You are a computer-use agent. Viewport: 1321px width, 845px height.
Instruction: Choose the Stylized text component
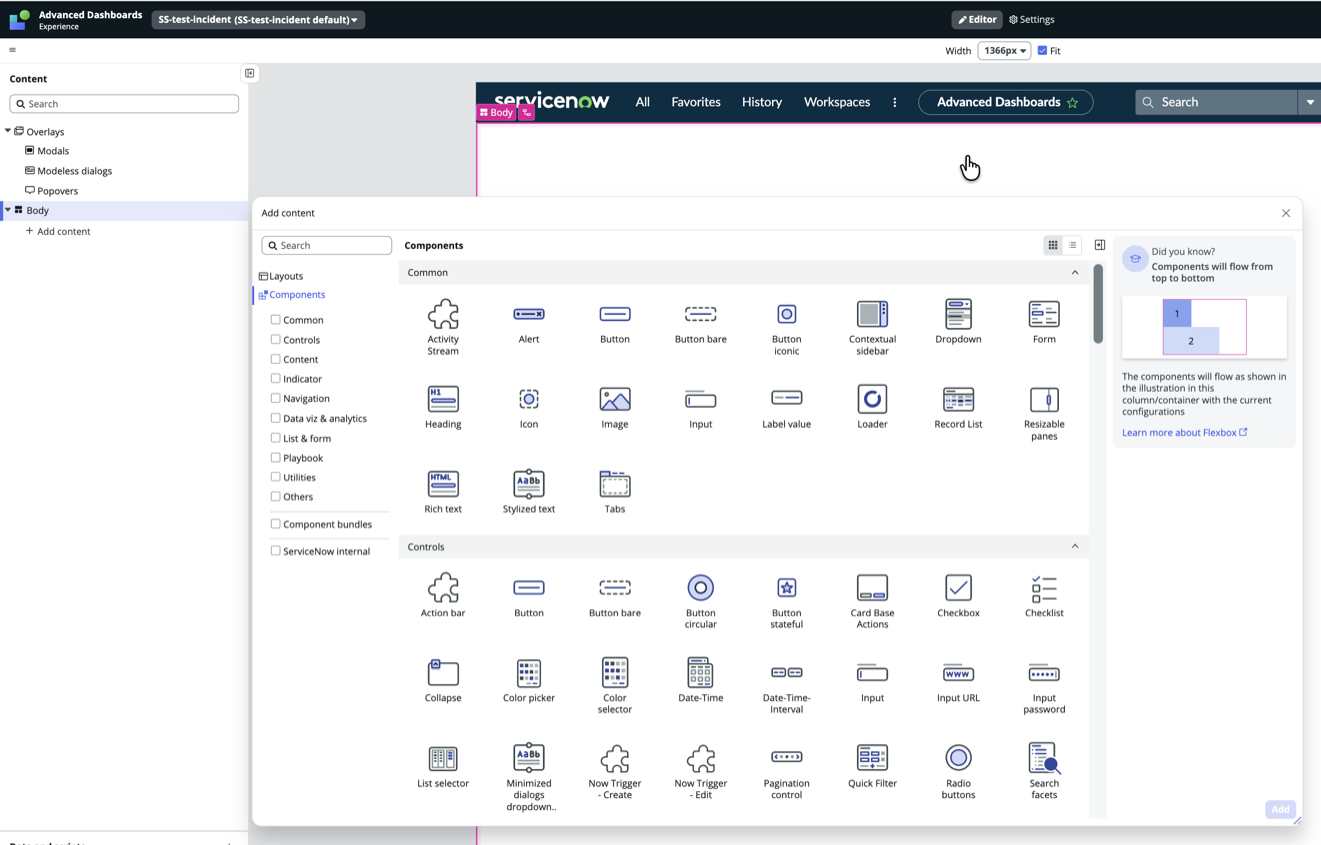(x=529, y=491)
